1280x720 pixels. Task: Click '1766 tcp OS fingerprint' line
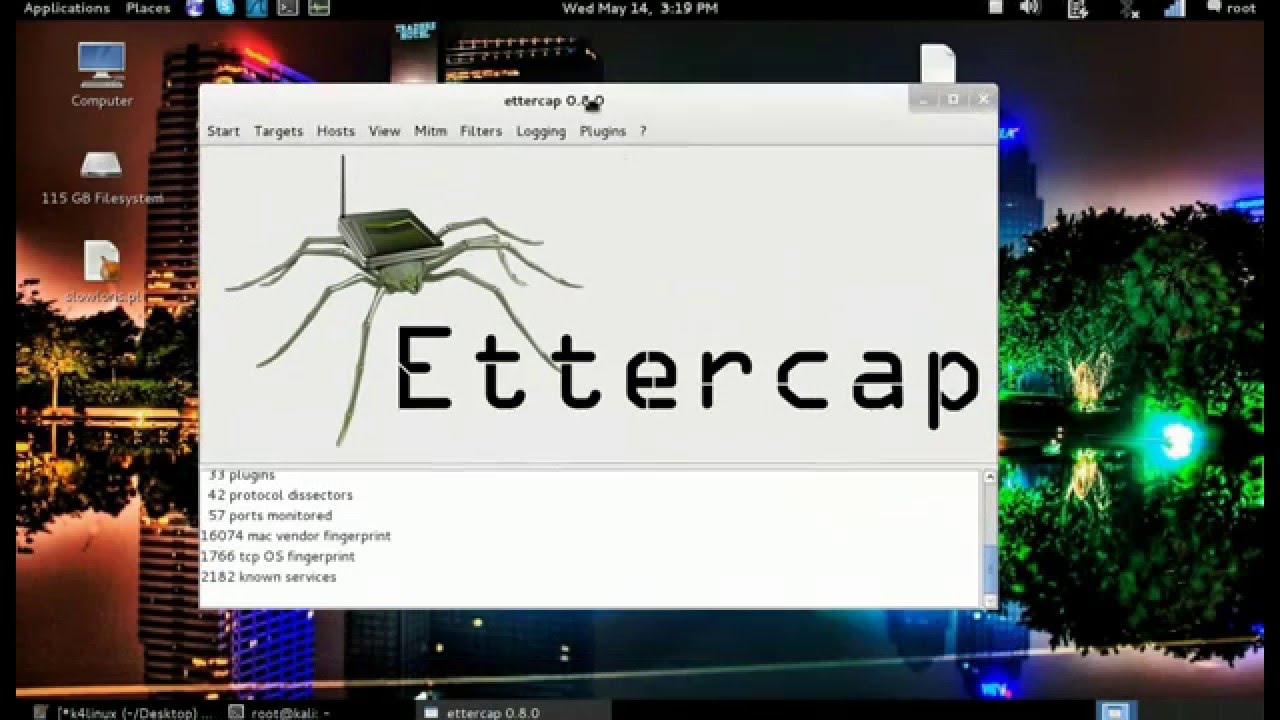pos(277,556)
